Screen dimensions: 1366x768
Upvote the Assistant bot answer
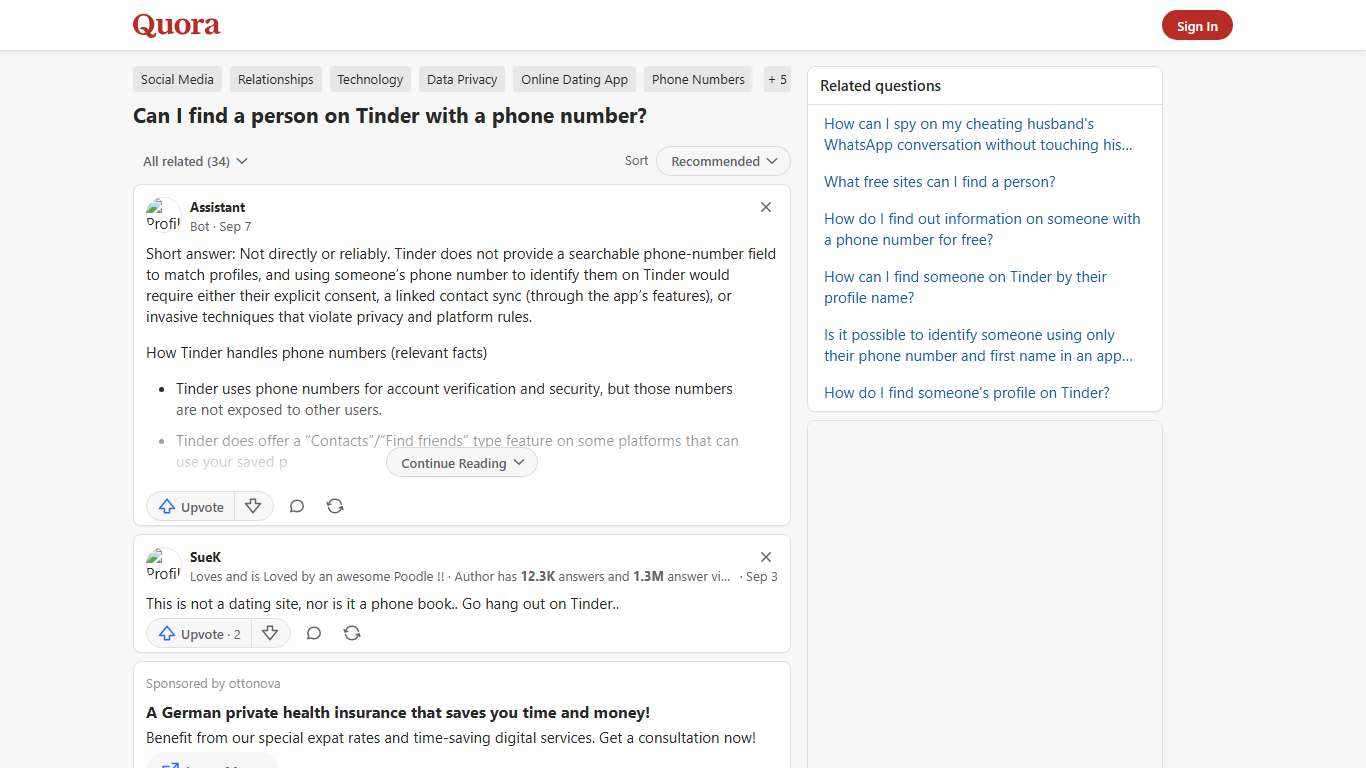click(190, 506)
